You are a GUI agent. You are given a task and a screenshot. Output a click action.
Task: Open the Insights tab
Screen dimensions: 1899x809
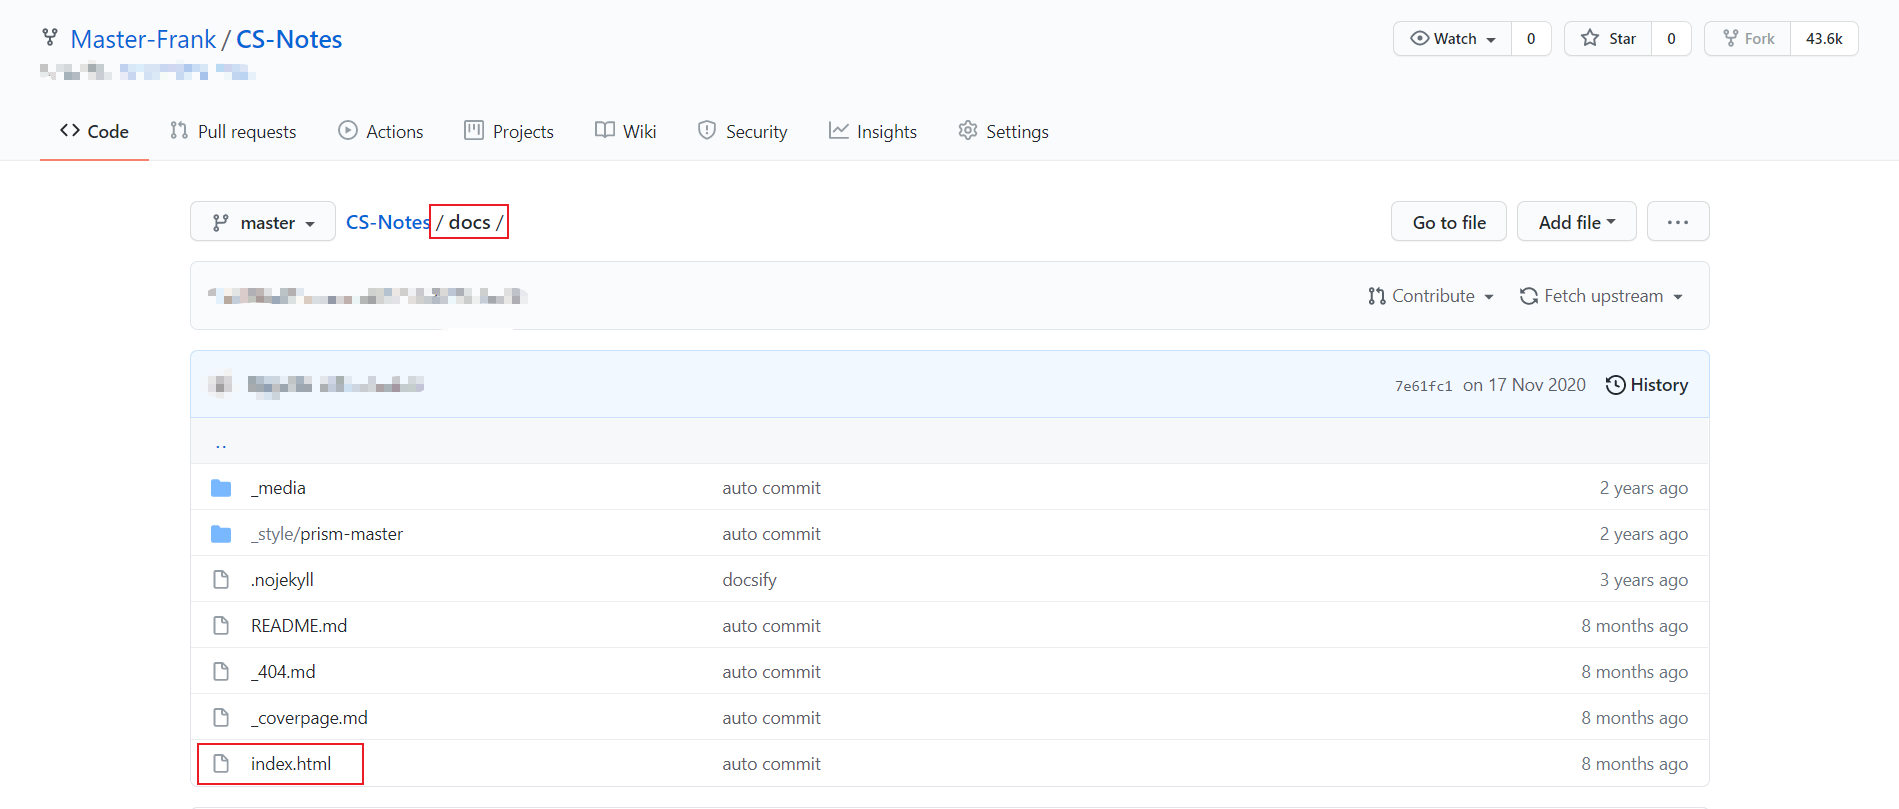tap(873, 131)
